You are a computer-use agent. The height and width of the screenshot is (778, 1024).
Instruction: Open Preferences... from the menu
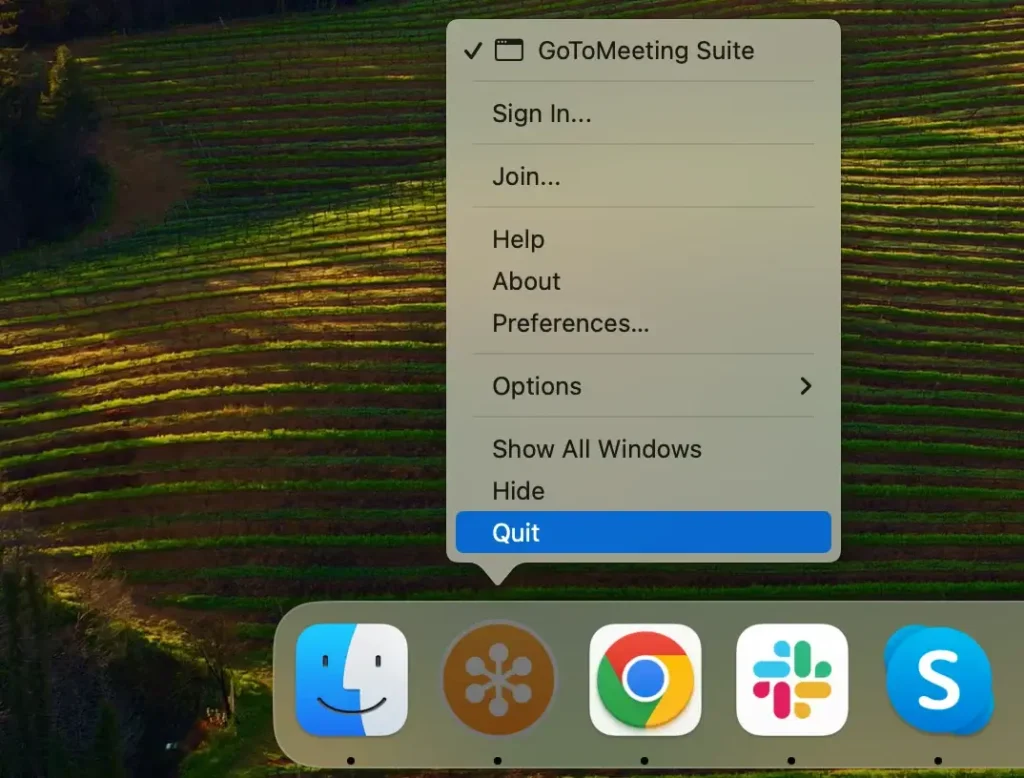point(643,323)
